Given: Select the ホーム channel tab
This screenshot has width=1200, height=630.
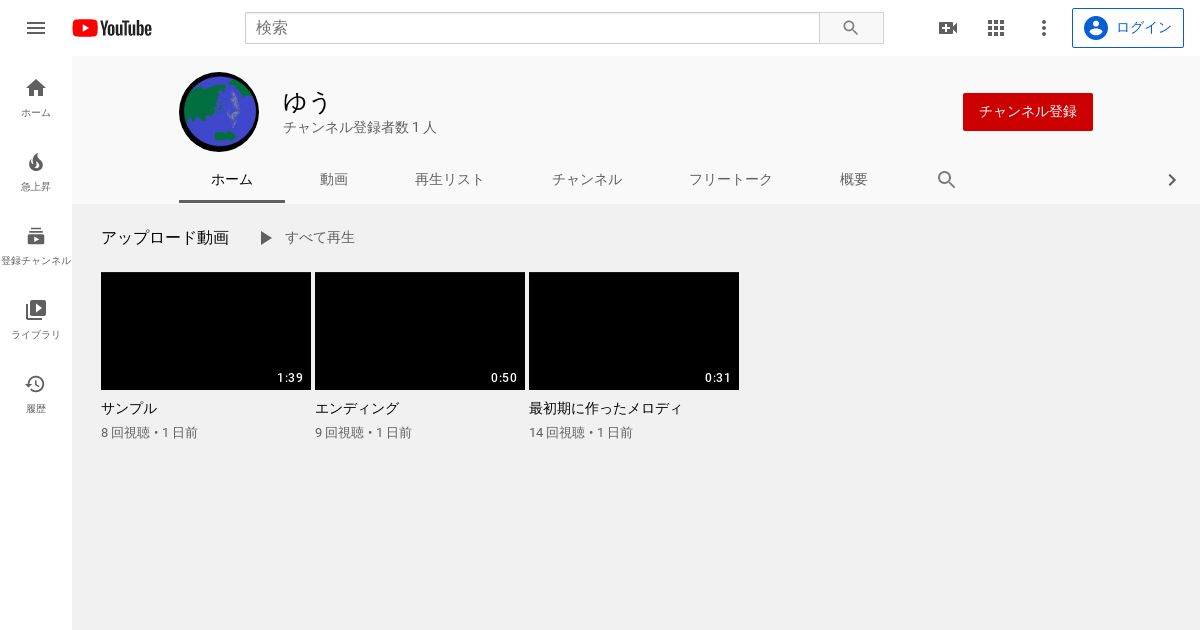Looking at the screenshot, I should [232, 180].
